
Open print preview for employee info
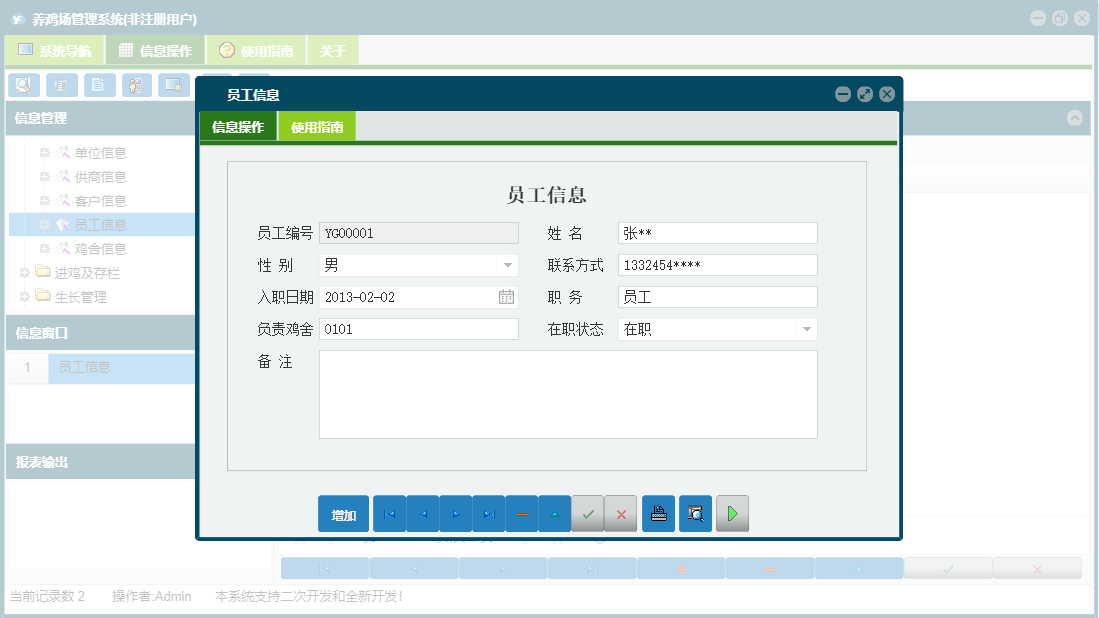(695, 513)
